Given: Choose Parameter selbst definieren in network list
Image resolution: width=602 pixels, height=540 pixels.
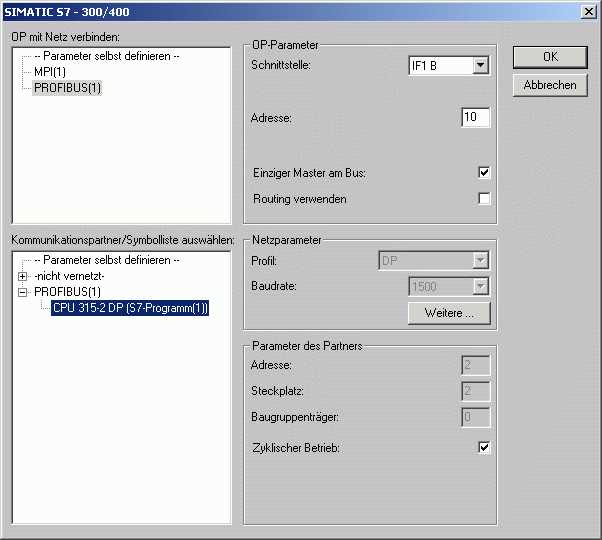Looking at the screenshot, I should pyautogui.click(x=107, y=56).
